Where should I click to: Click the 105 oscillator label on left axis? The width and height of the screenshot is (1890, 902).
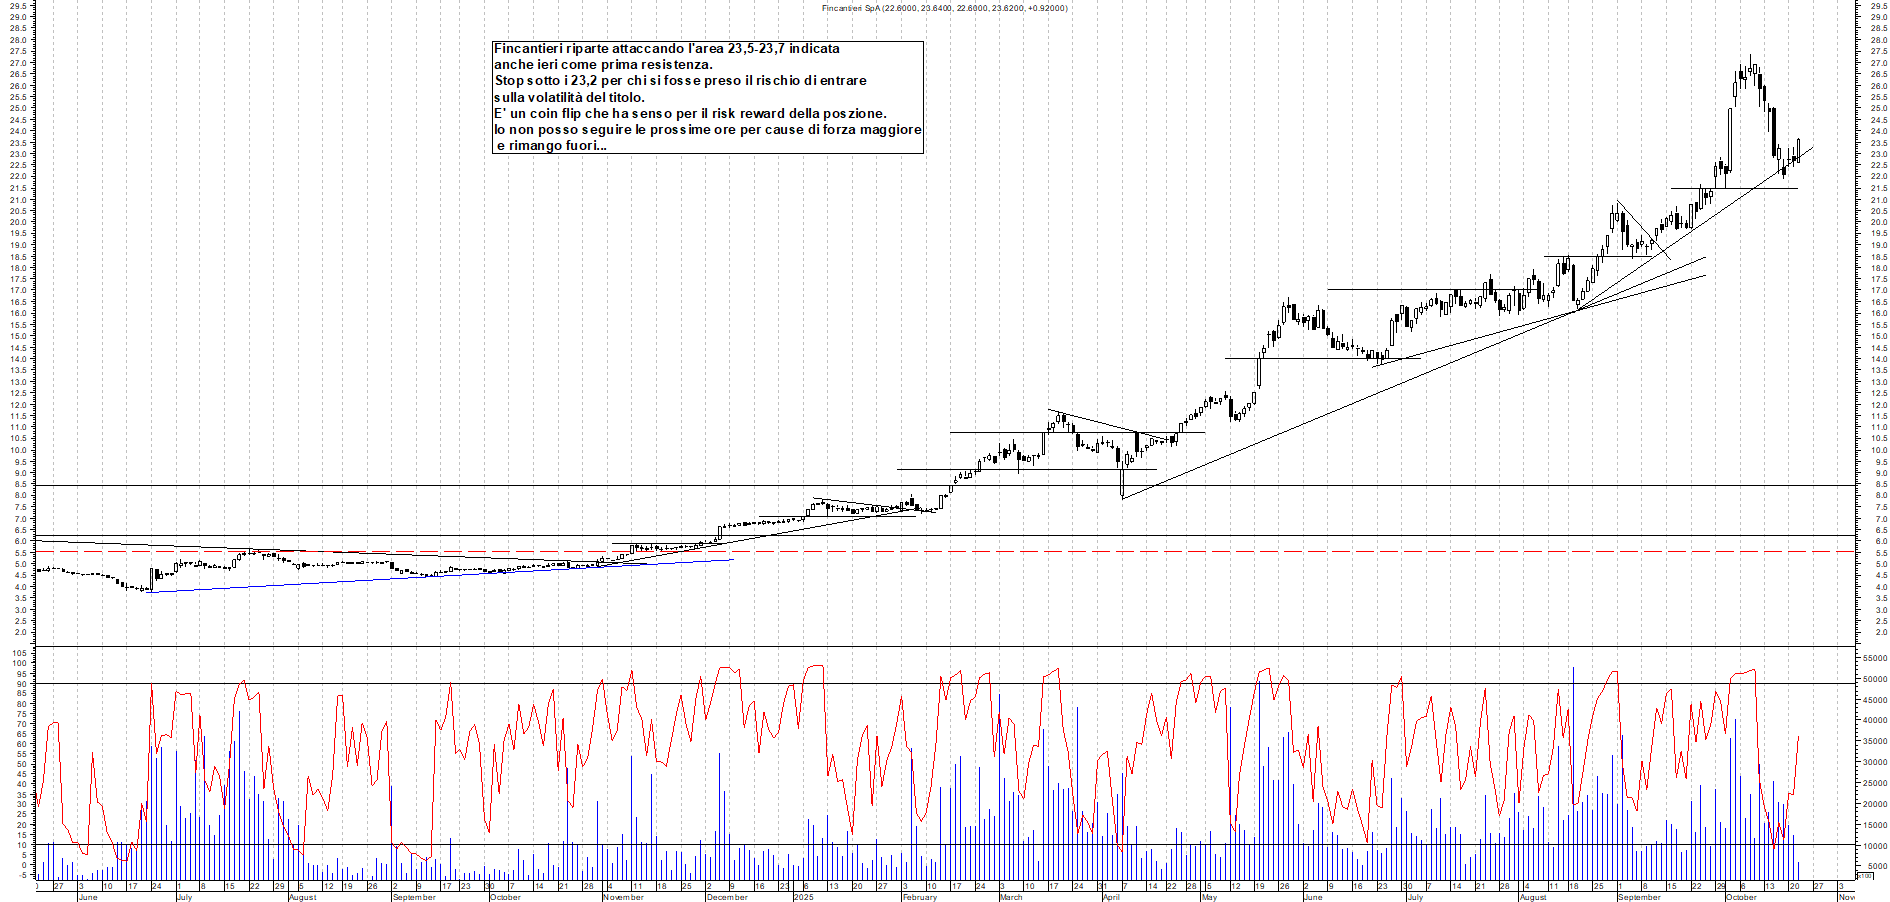tap(20, 653)
